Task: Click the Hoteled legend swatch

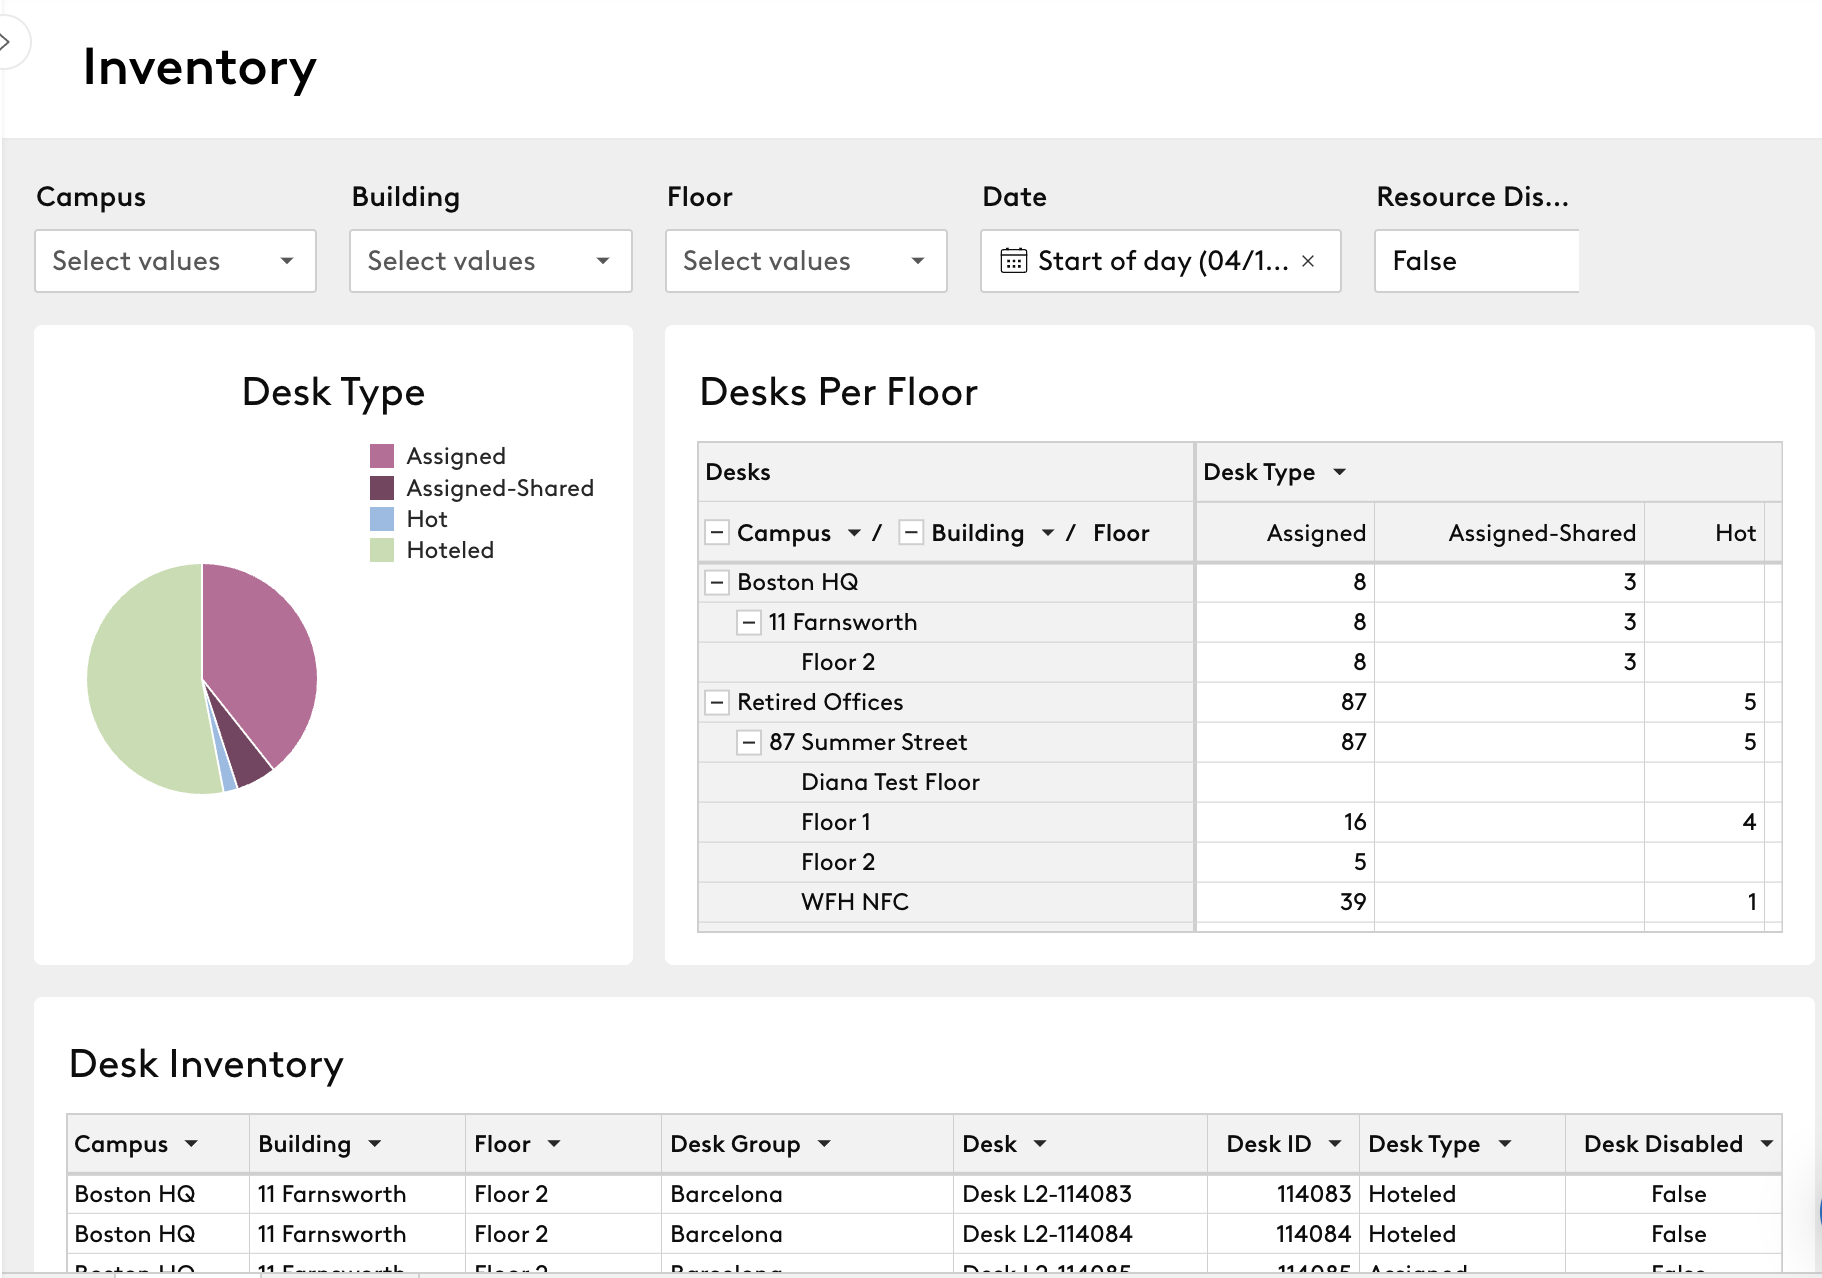Action: click(x=382, y=550)
